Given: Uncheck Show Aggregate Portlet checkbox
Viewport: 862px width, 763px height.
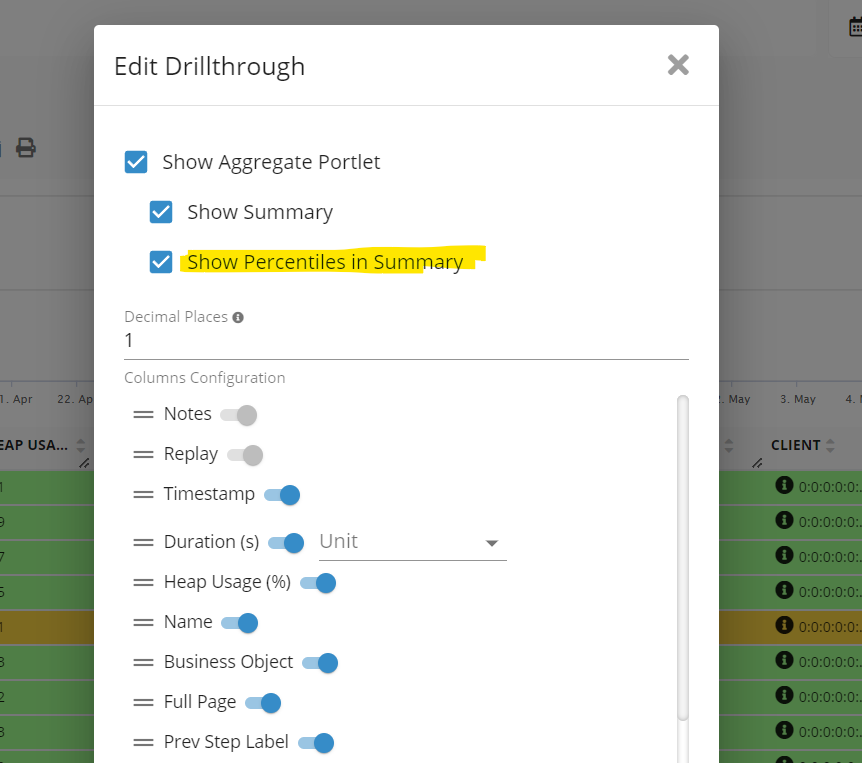Looking at the screenshot, I should [136, 162].
